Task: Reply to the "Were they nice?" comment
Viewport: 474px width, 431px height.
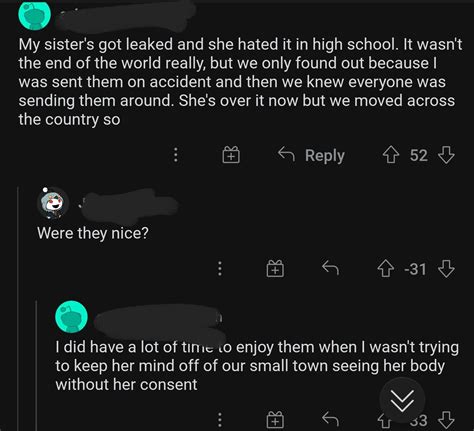Action: click(x=330, y=268)
